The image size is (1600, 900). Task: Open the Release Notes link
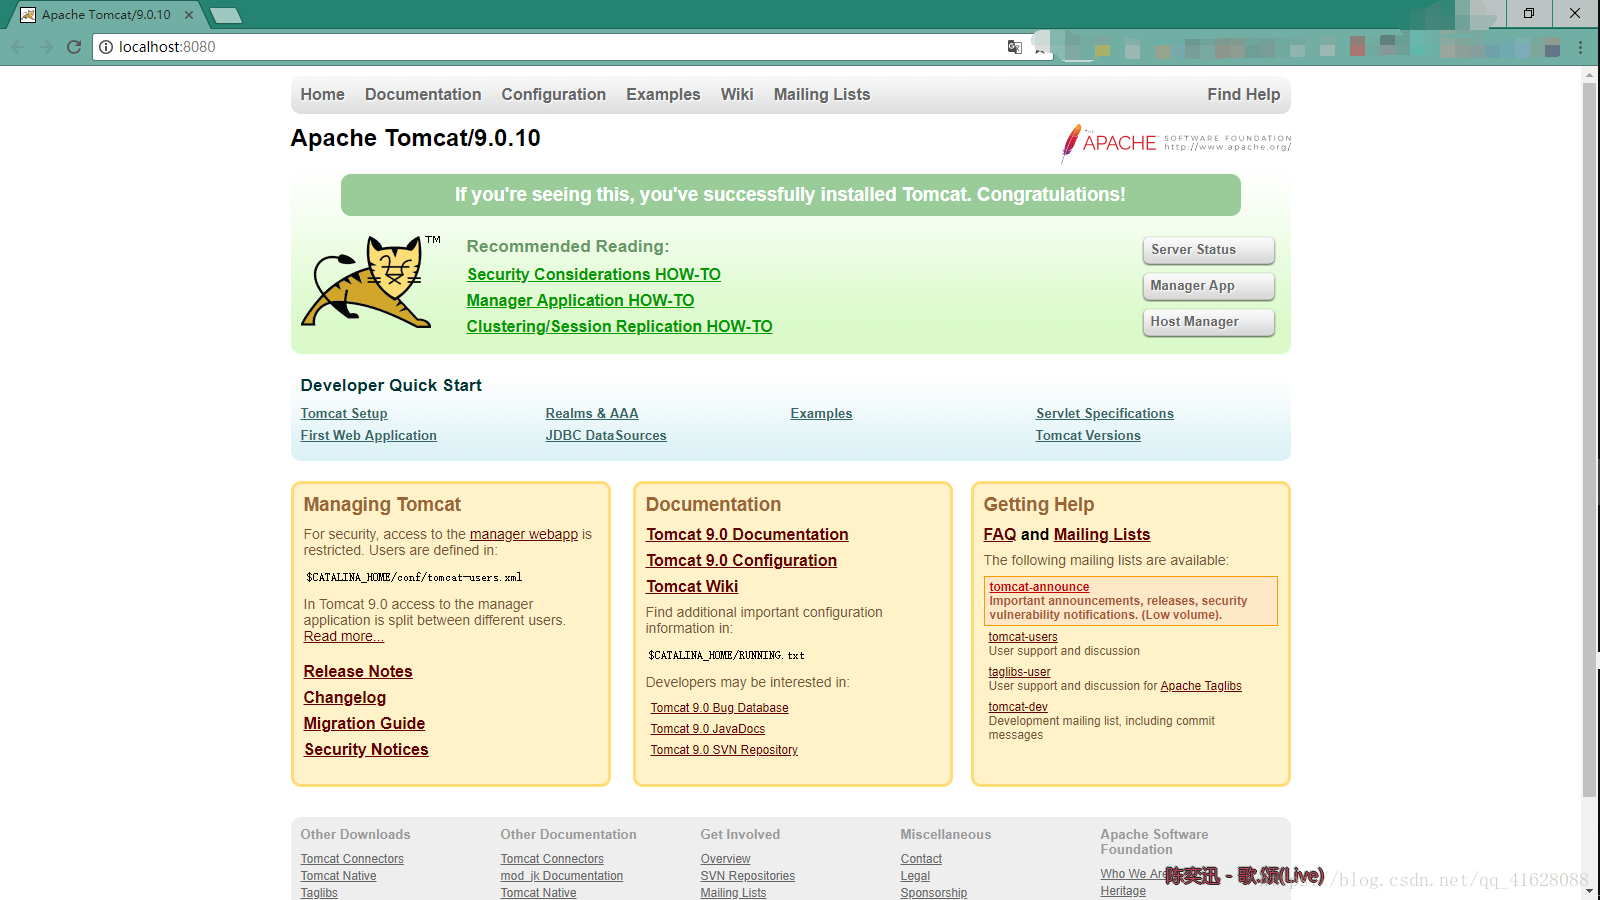coord(358,671)
